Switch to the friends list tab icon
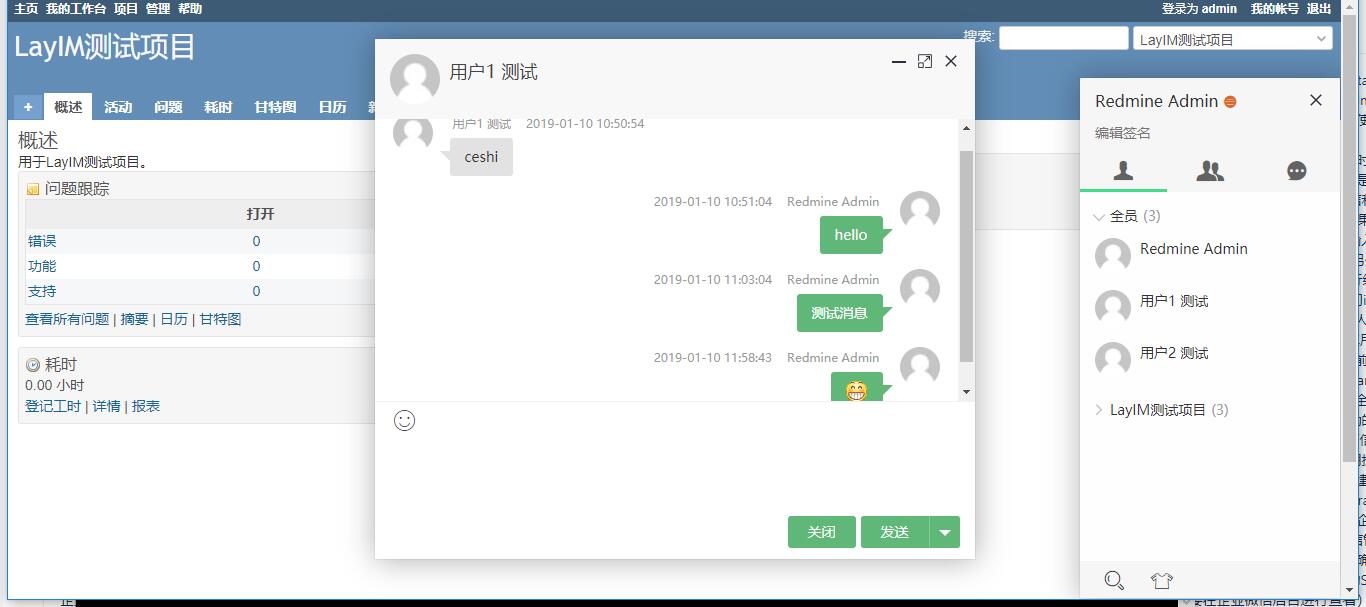The height and width of the screenshot is (607, 1366). (x=1123, y=171)
